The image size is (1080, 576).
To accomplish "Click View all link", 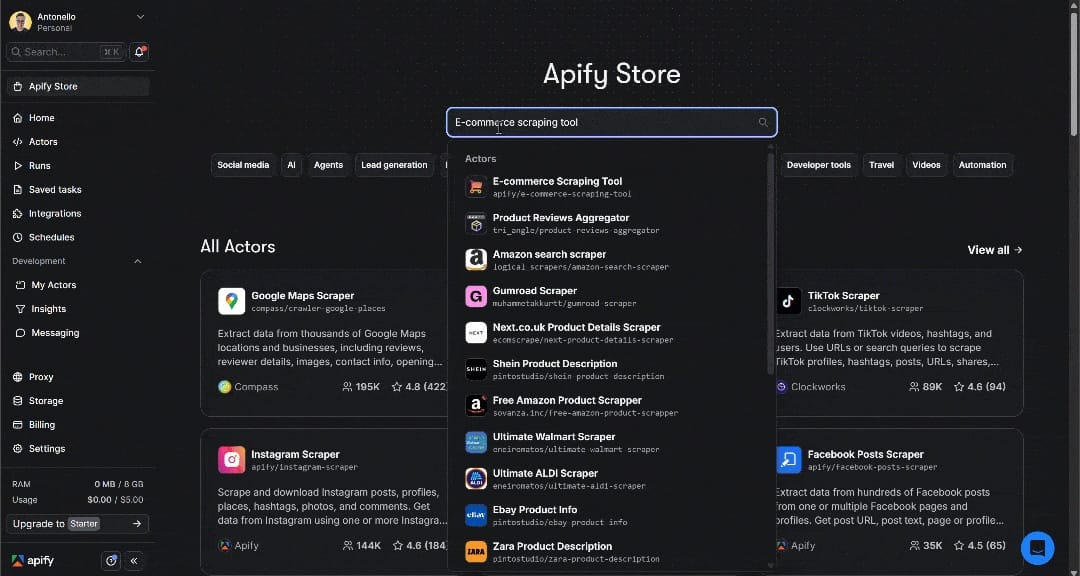I will pyautogui.click(x=995, y=250).
